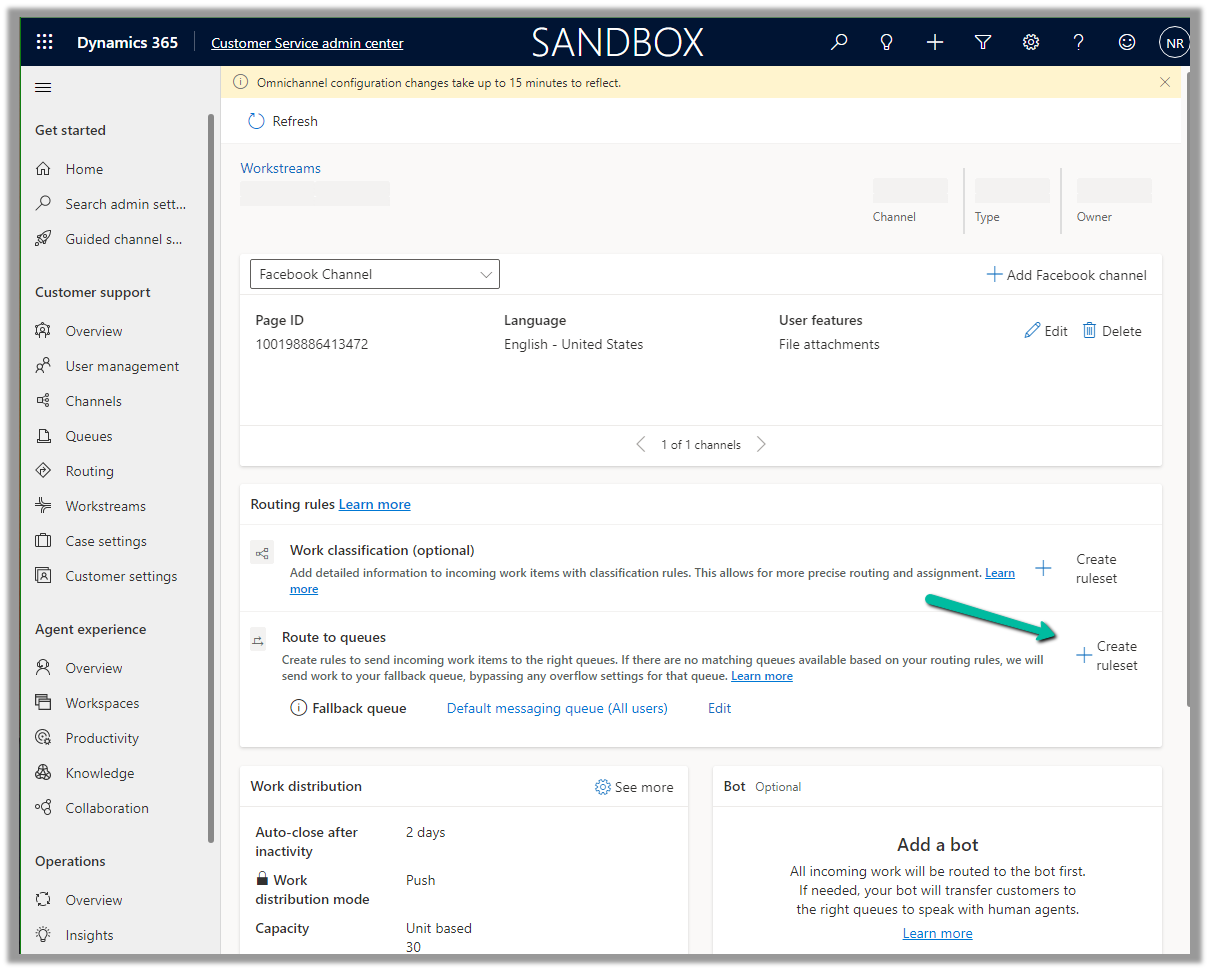
Task: Click the Productivity icon in sidebar
Action: click(x=43, y=738)
